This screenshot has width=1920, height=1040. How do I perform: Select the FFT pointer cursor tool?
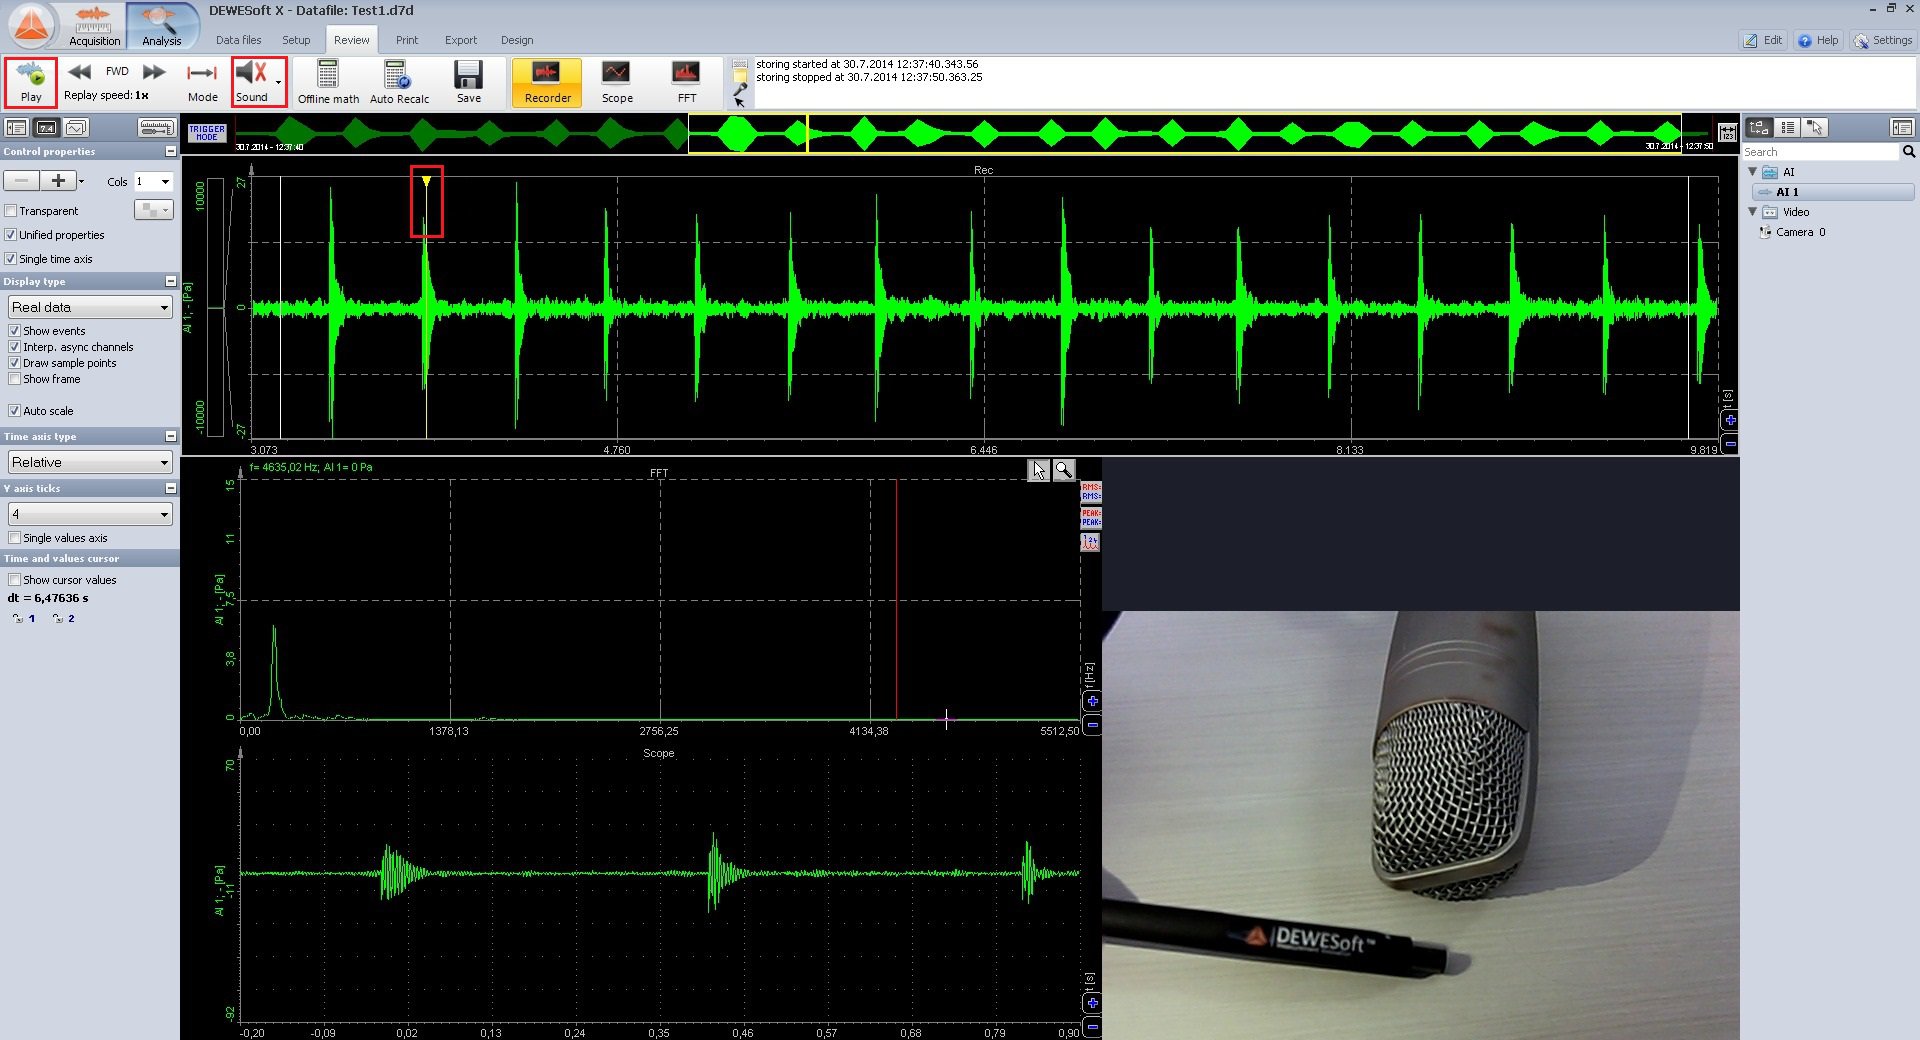[1039, 470]
